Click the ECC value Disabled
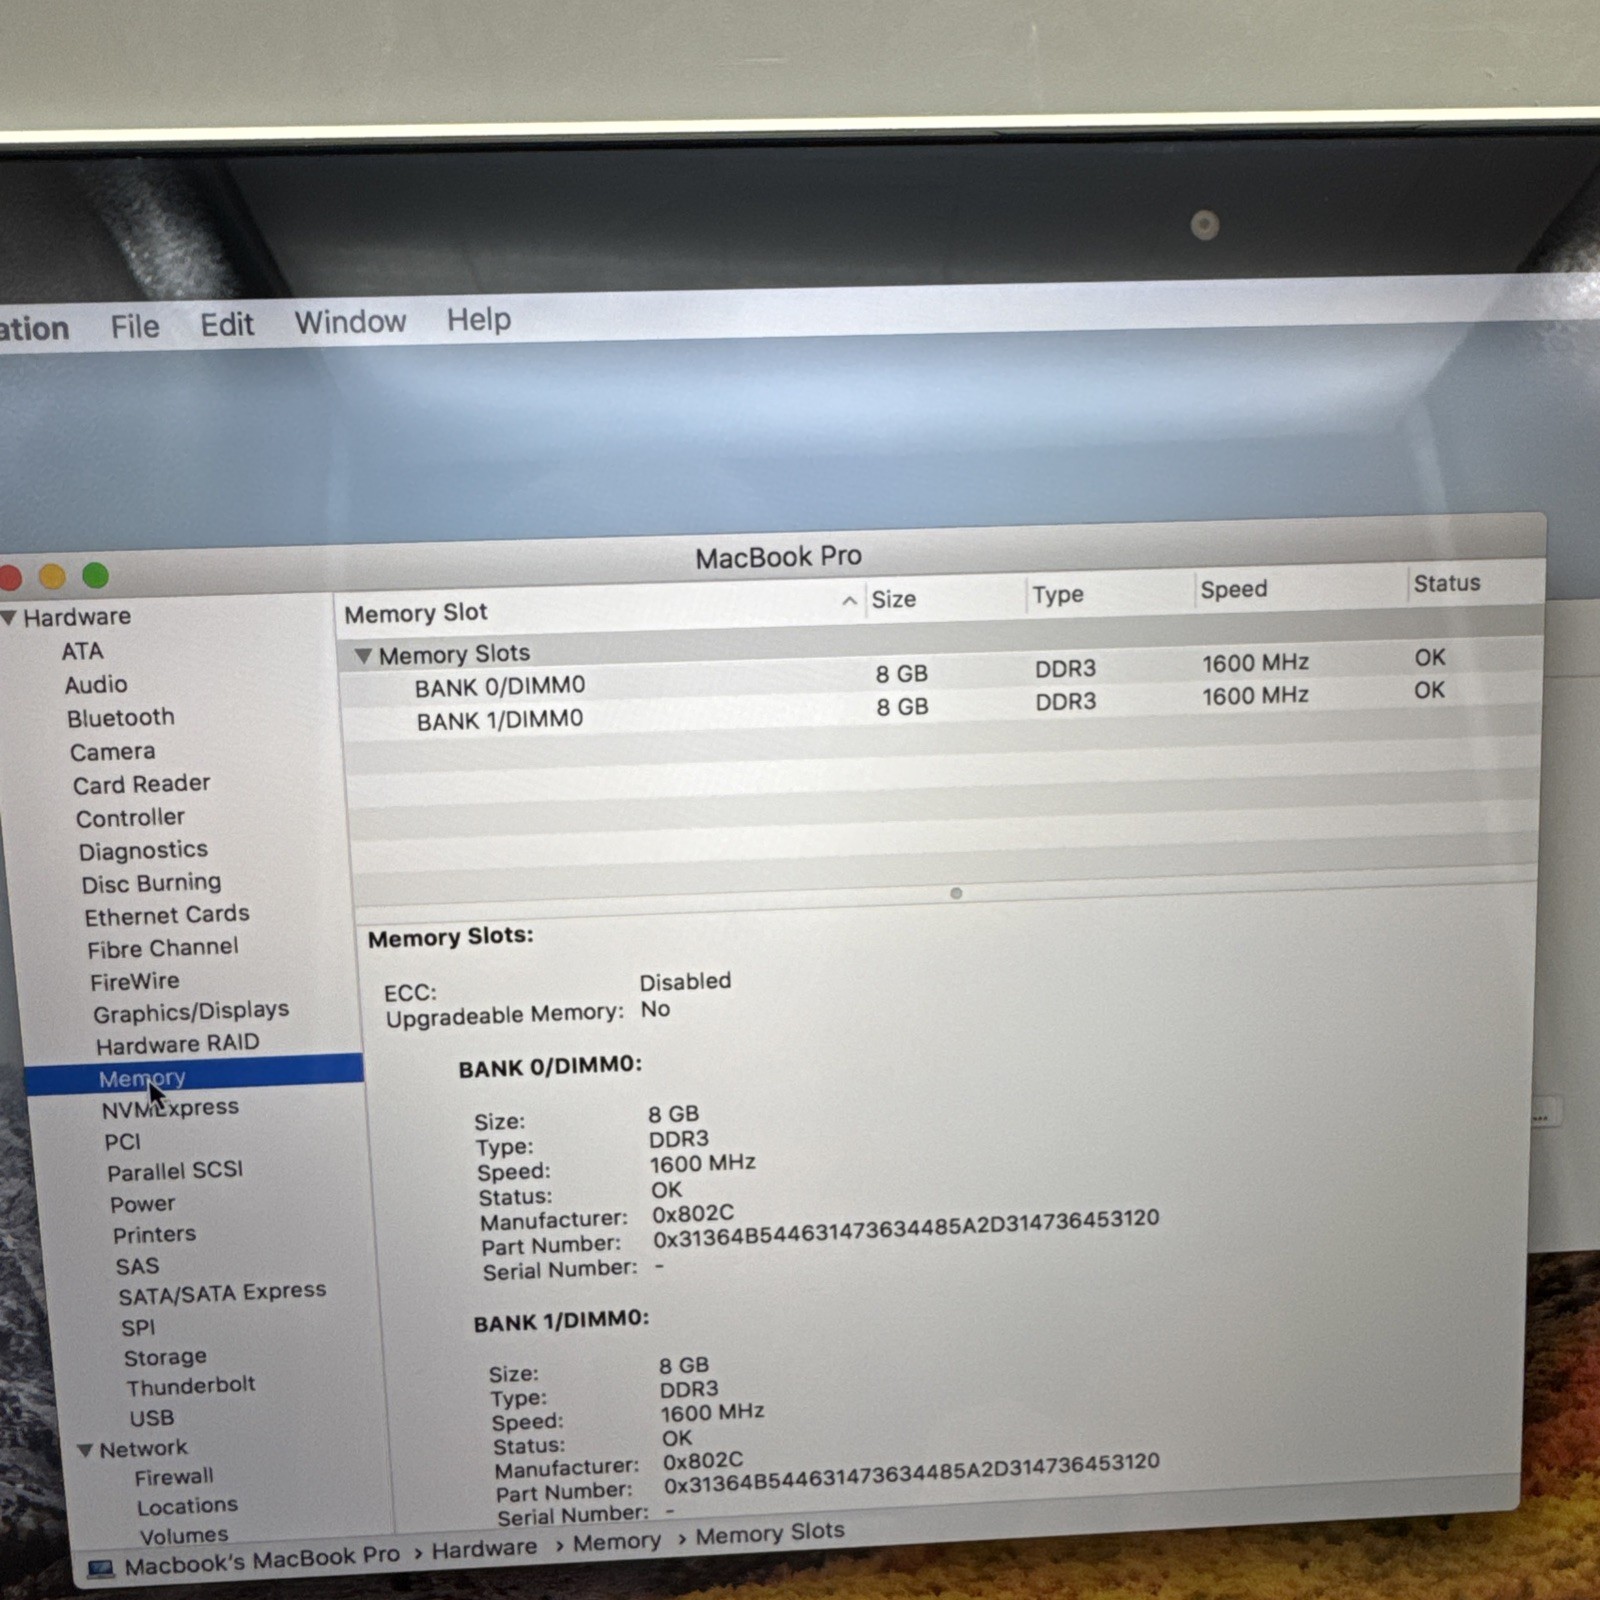This screenshot has height=1600, width=1600. coord(685,981)
